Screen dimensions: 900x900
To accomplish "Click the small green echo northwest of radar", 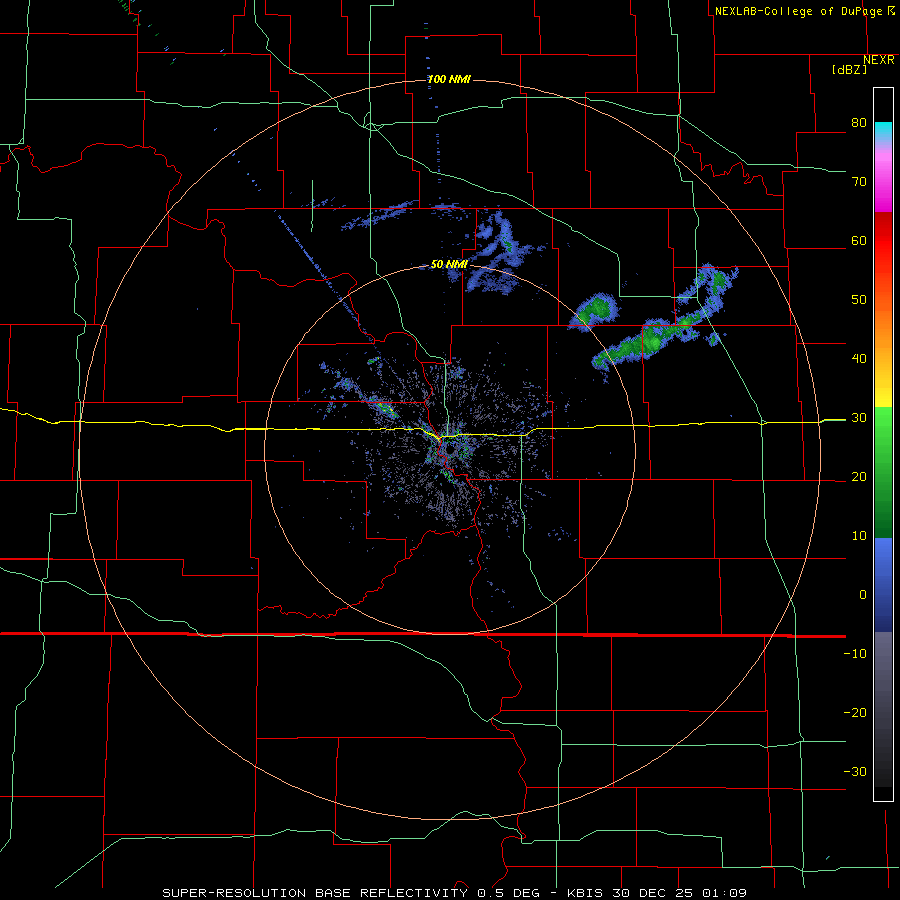I will coord(383,408).
